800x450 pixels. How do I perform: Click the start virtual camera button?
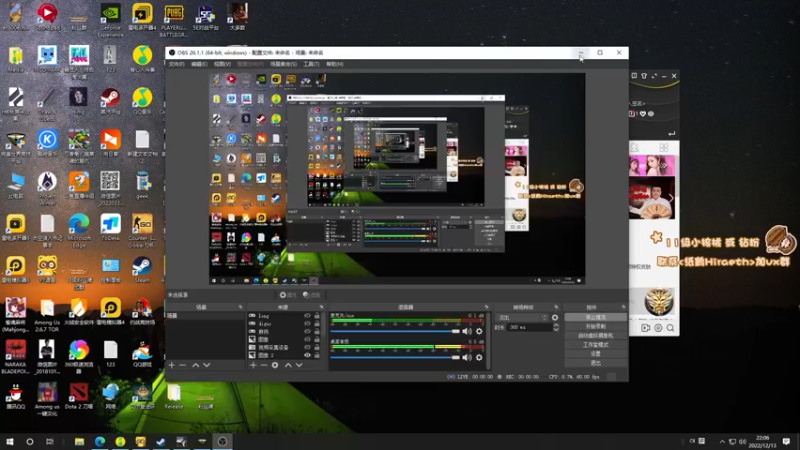(x=595, y=336)
